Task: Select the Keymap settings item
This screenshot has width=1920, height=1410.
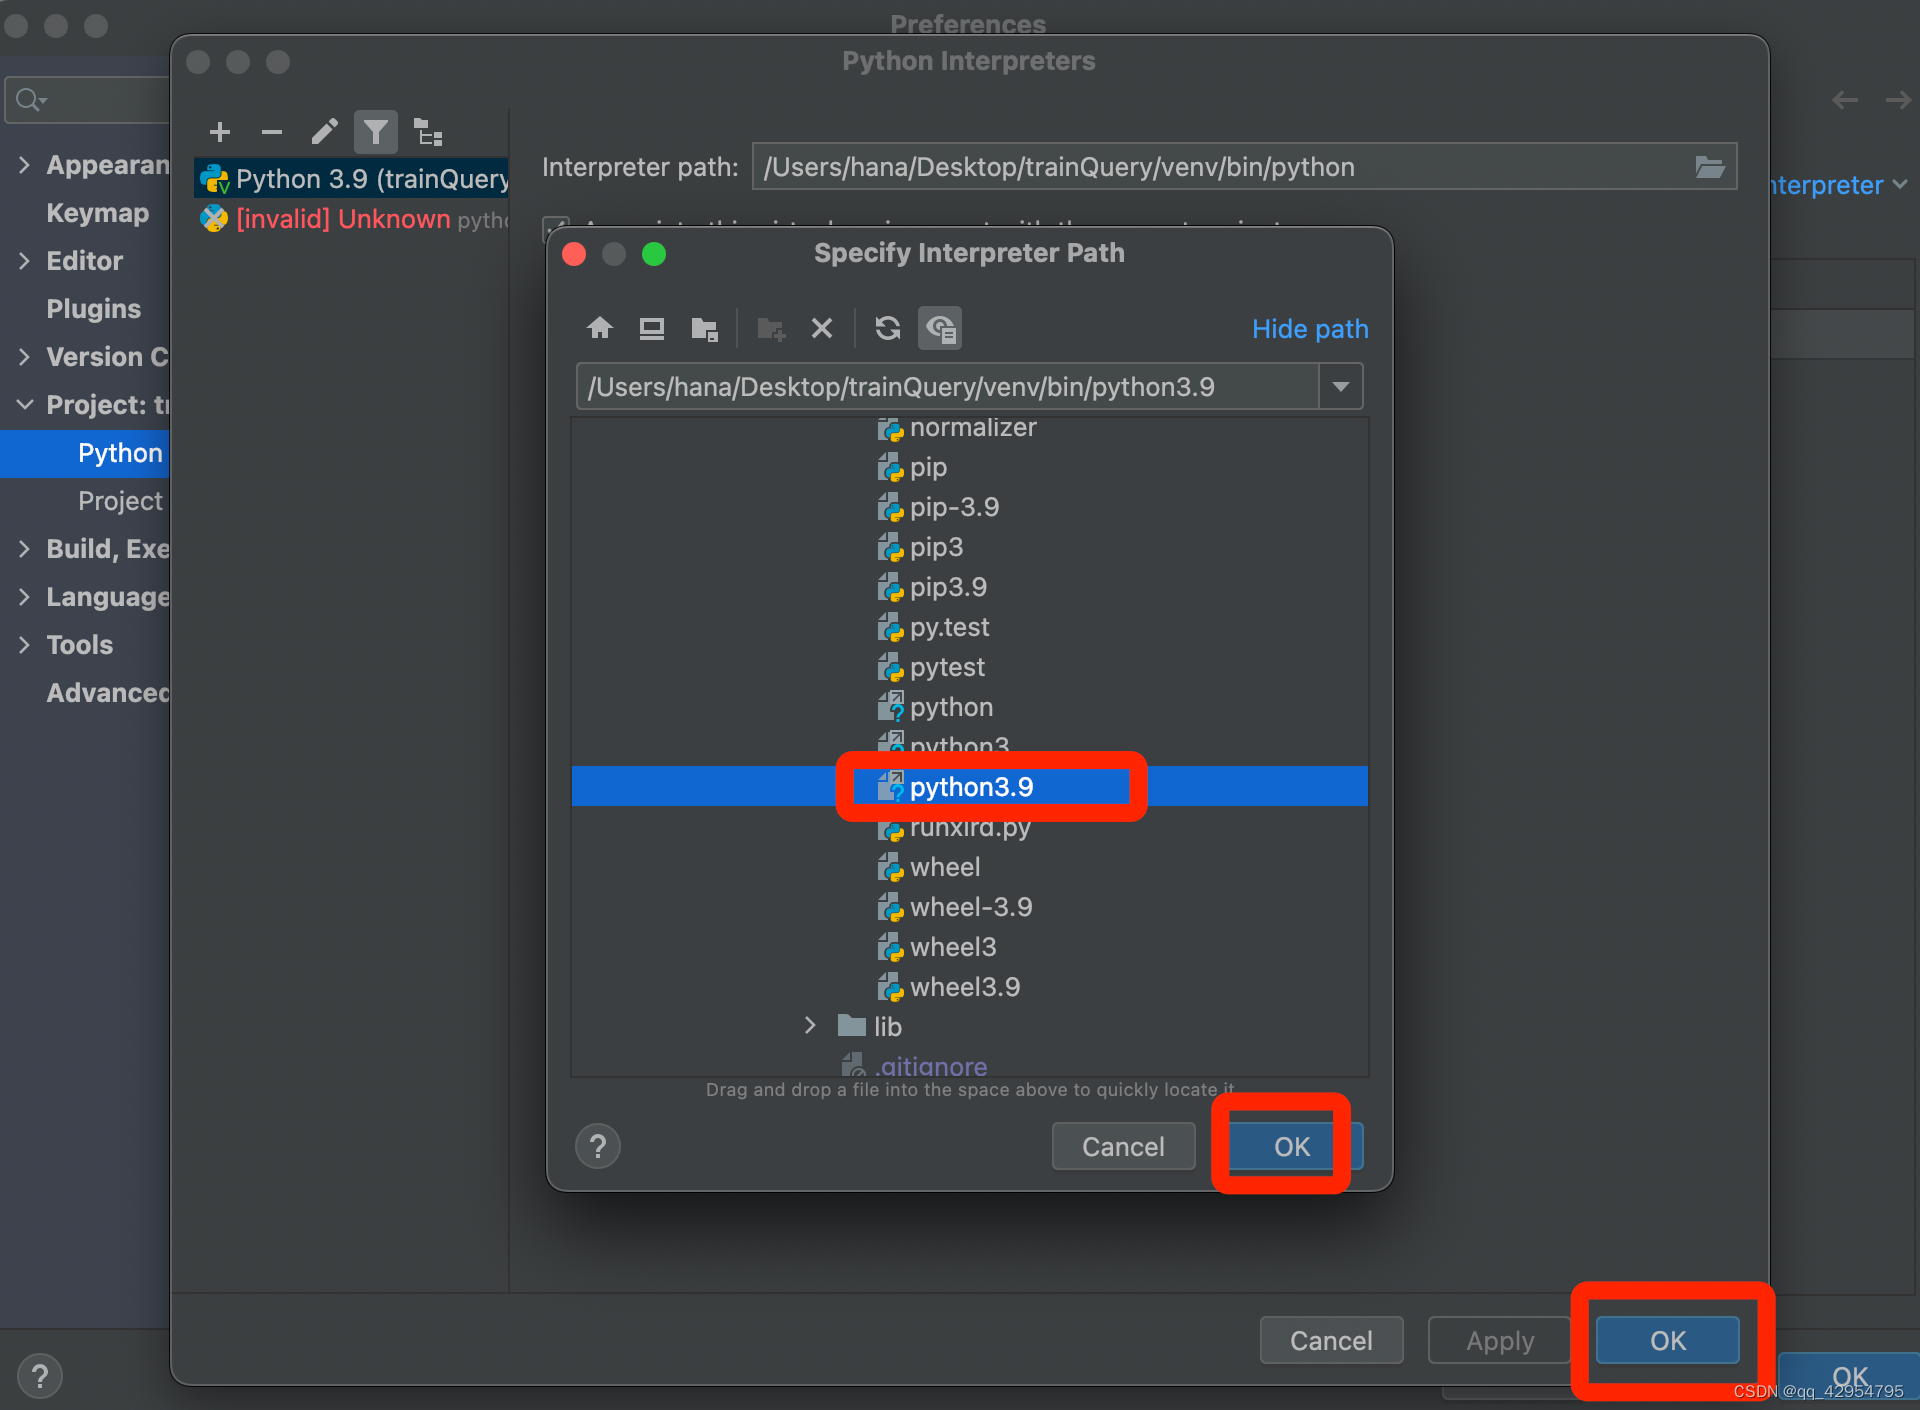Action: [x=97, y=213]
